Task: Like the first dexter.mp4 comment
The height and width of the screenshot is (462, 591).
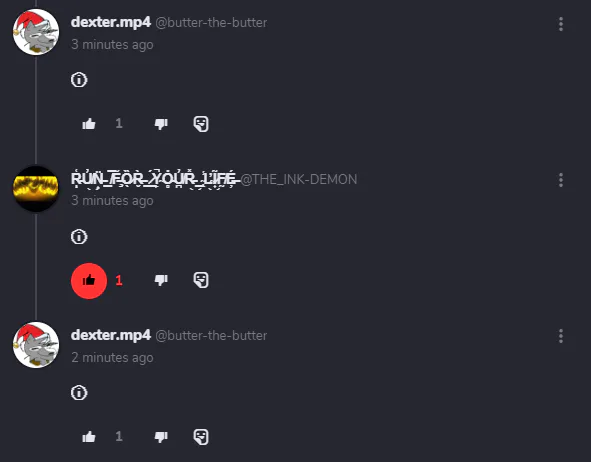Action: point(89,124)
